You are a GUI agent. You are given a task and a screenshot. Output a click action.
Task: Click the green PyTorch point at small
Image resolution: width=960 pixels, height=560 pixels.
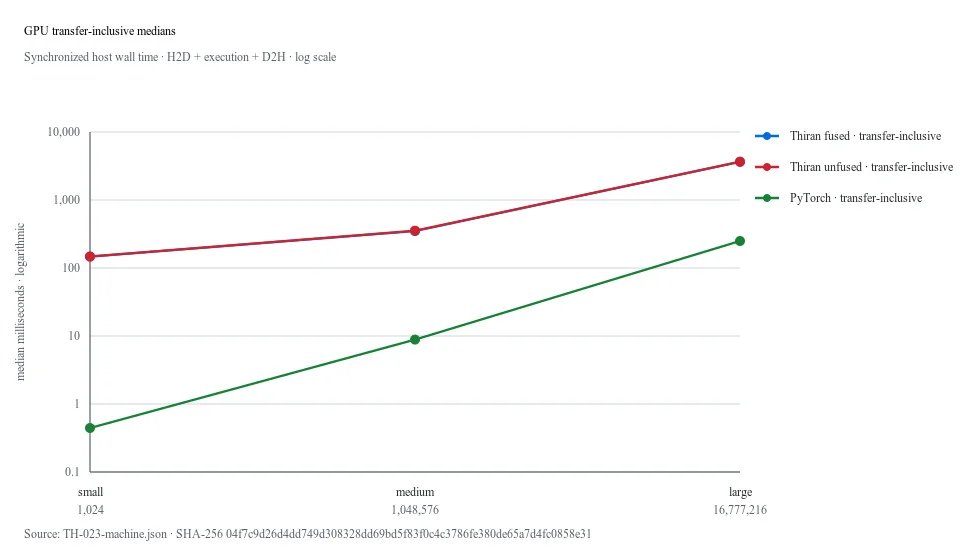point(90,428)
